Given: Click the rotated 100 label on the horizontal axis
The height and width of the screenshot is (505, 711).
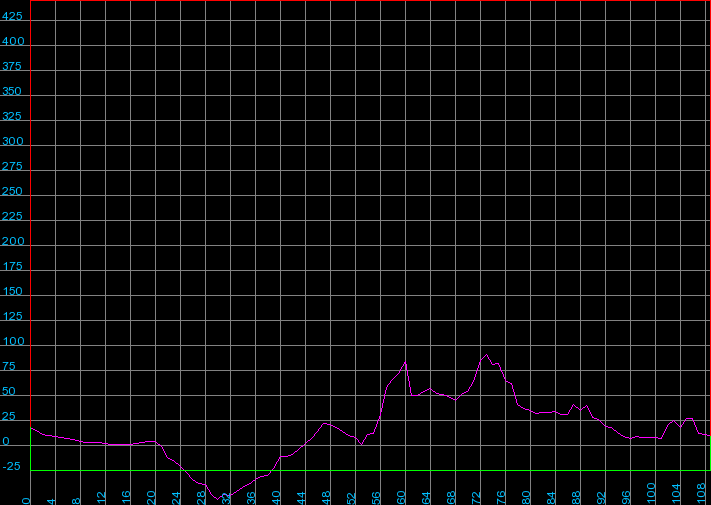Looking at the screenshot, I should pyautogui.click(x=650, y=494).
